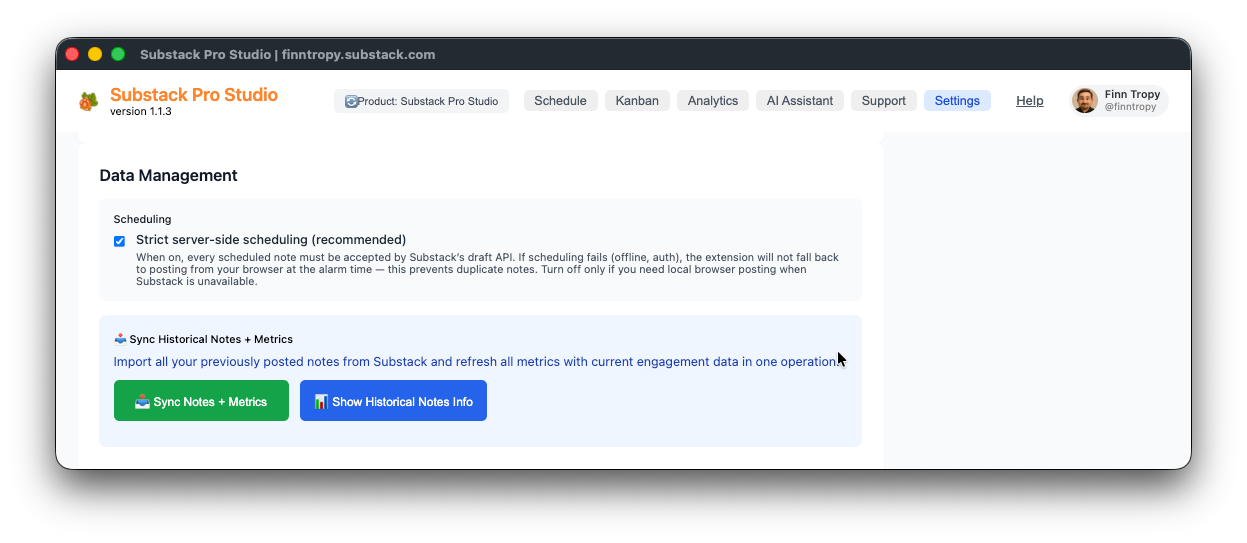The width and height of the screenshot is (1247, 543).
Task: Click the Product: Substack Pro Studio button
Action: click(x=421, y=101)
